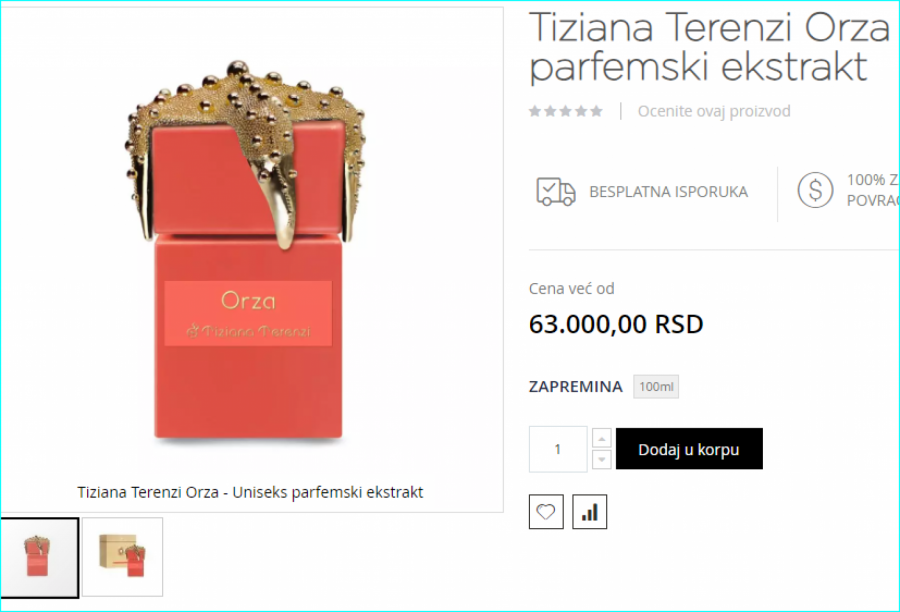This screenshot has height=612, width=900.
Task: Increase quantity with up arrow
Action: point(602,439)
